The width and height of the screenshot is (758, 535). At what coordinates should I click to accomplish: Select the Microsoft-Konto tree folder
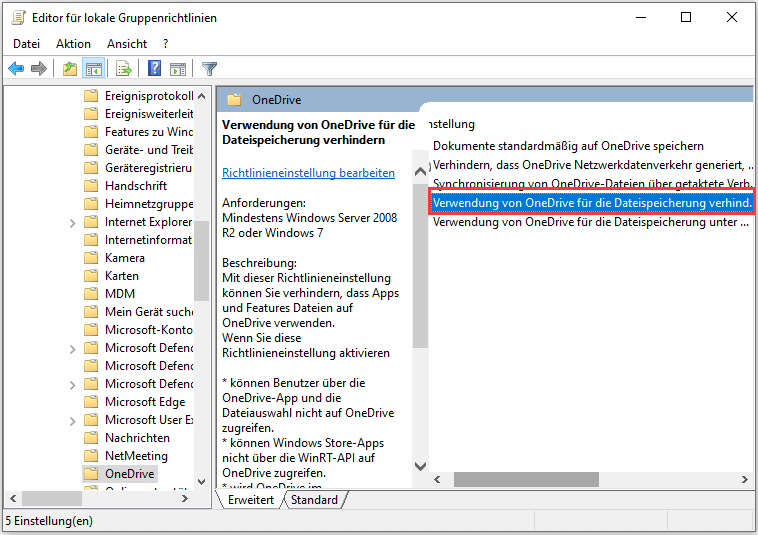[x=139, y=330]
